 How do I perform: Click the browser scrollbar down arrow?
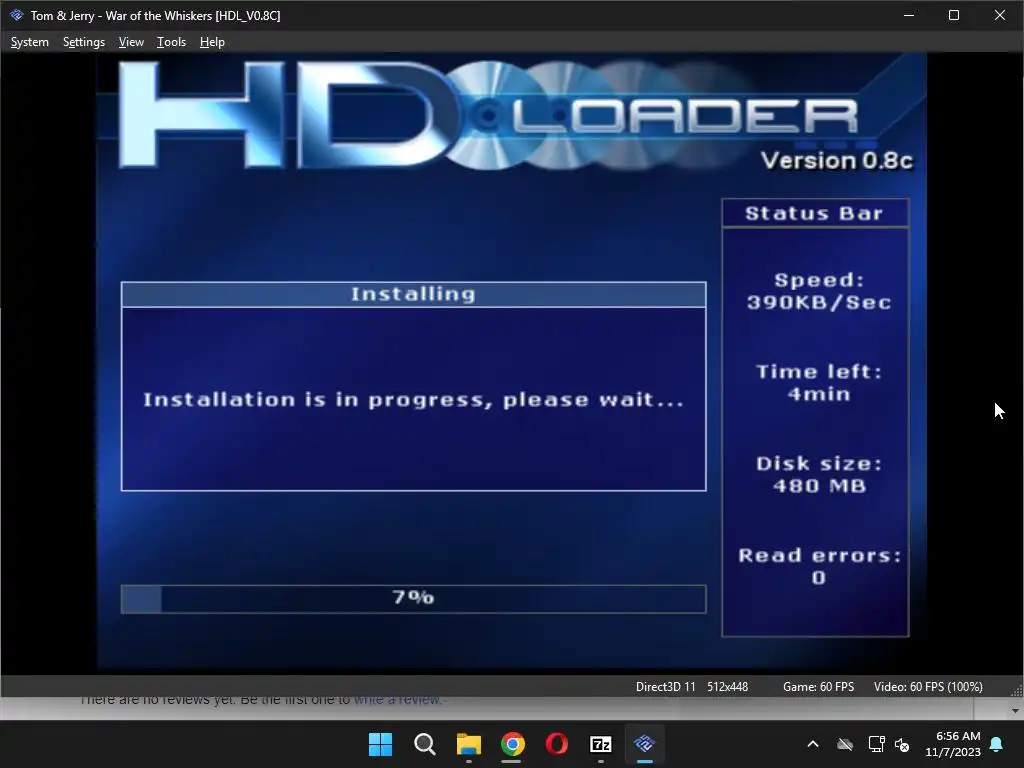coord(1015,711)
